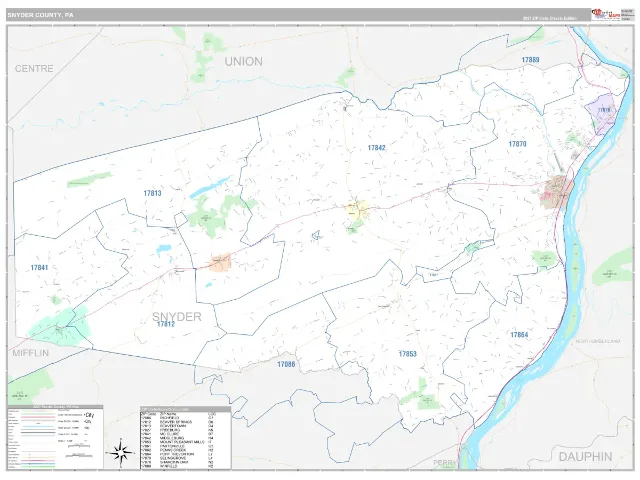Select the ZIP code label 17864
640x480 pixels.
[x=519, y=335]
